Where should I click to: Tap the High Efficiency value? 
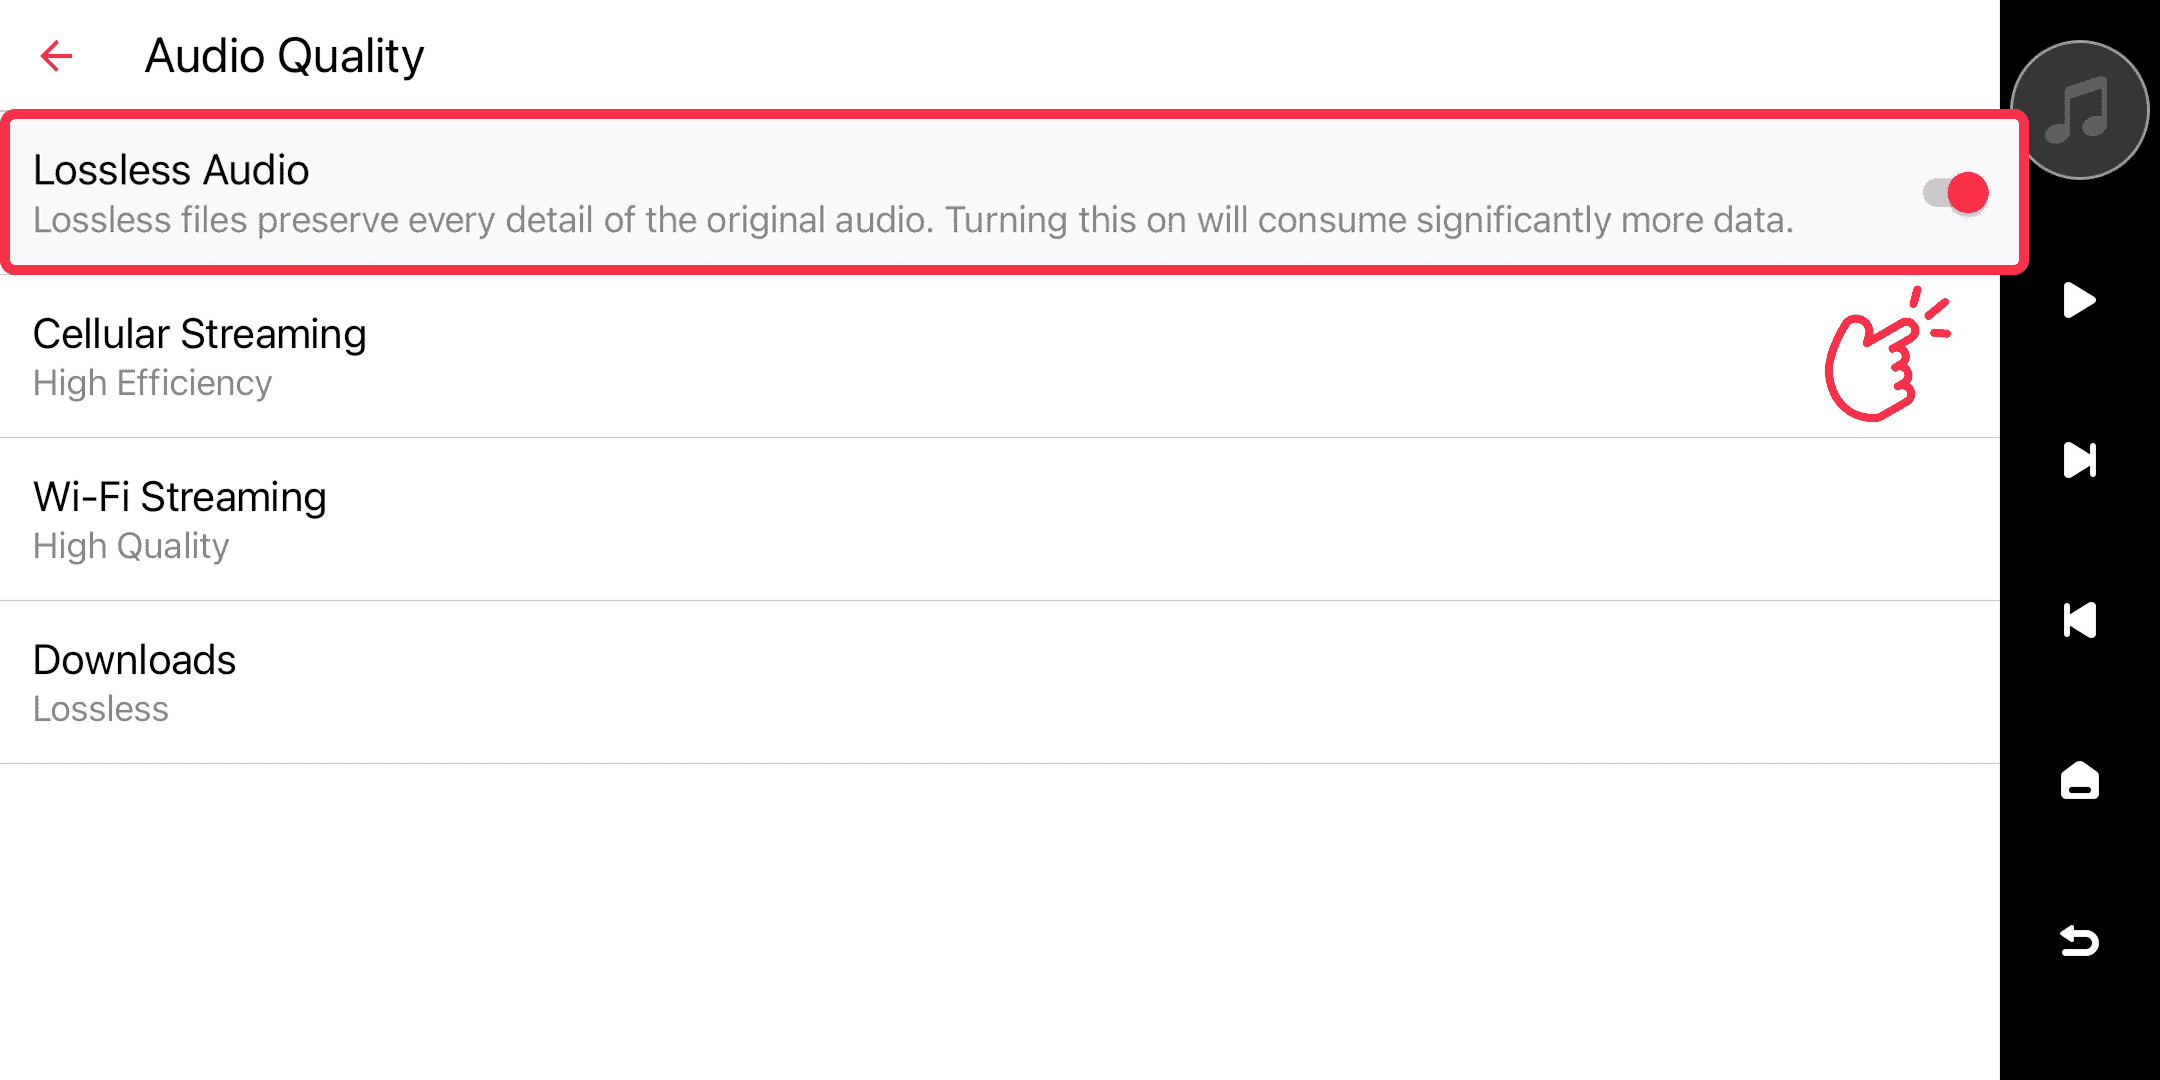(x=152, y=383)
